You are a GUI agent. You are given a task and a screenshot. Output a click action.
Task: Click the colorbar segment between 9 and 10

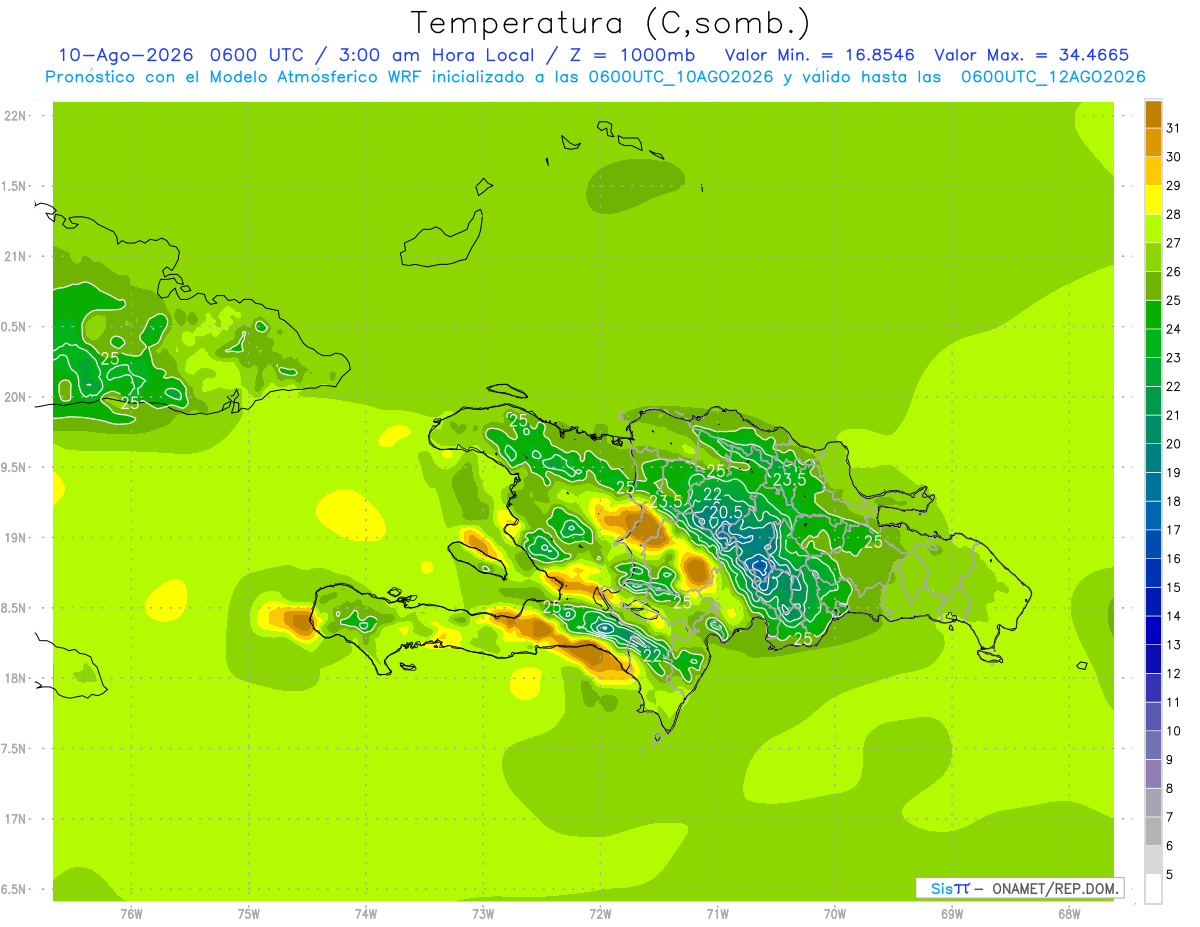1153,746
